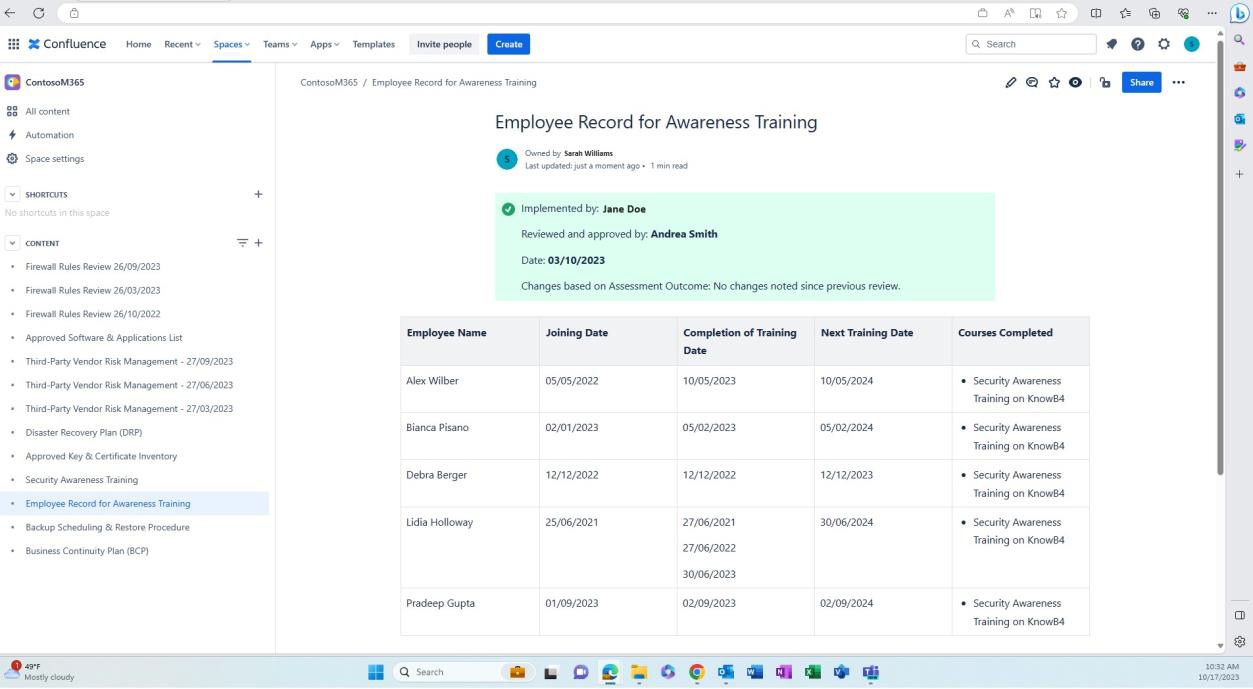Go to Home in the top navigation

pyautogui.click(x=138, y=44)
